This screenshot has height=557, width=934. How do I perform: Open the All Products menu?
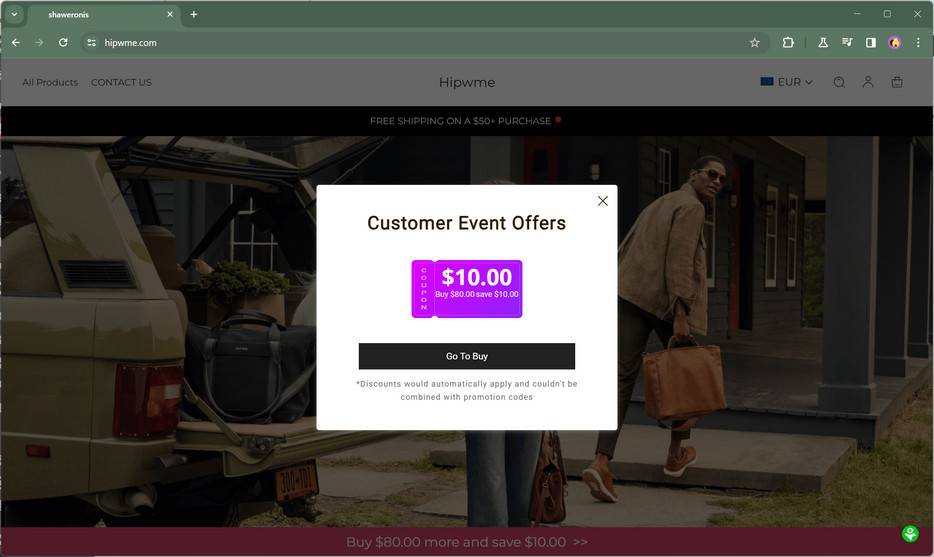coord(50,82)
